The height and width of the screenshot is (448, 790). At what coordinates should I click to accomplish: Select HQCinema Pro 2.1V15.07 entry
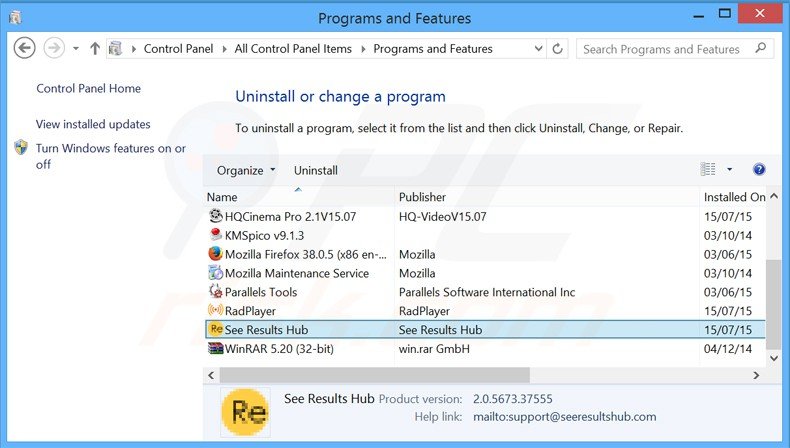[x=290, y=217]
